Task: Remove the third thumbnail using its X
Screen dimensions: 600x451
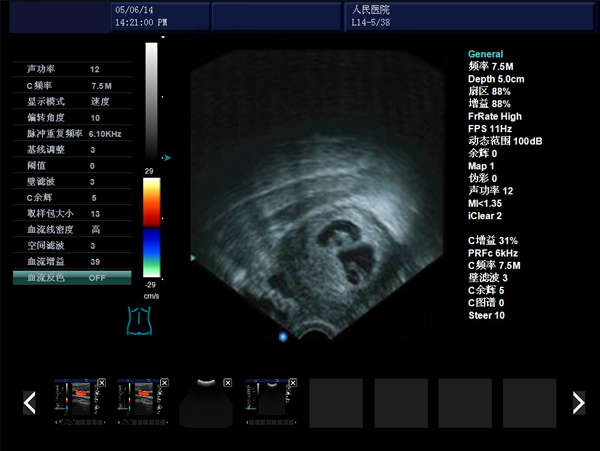Action: coord(229,383)
